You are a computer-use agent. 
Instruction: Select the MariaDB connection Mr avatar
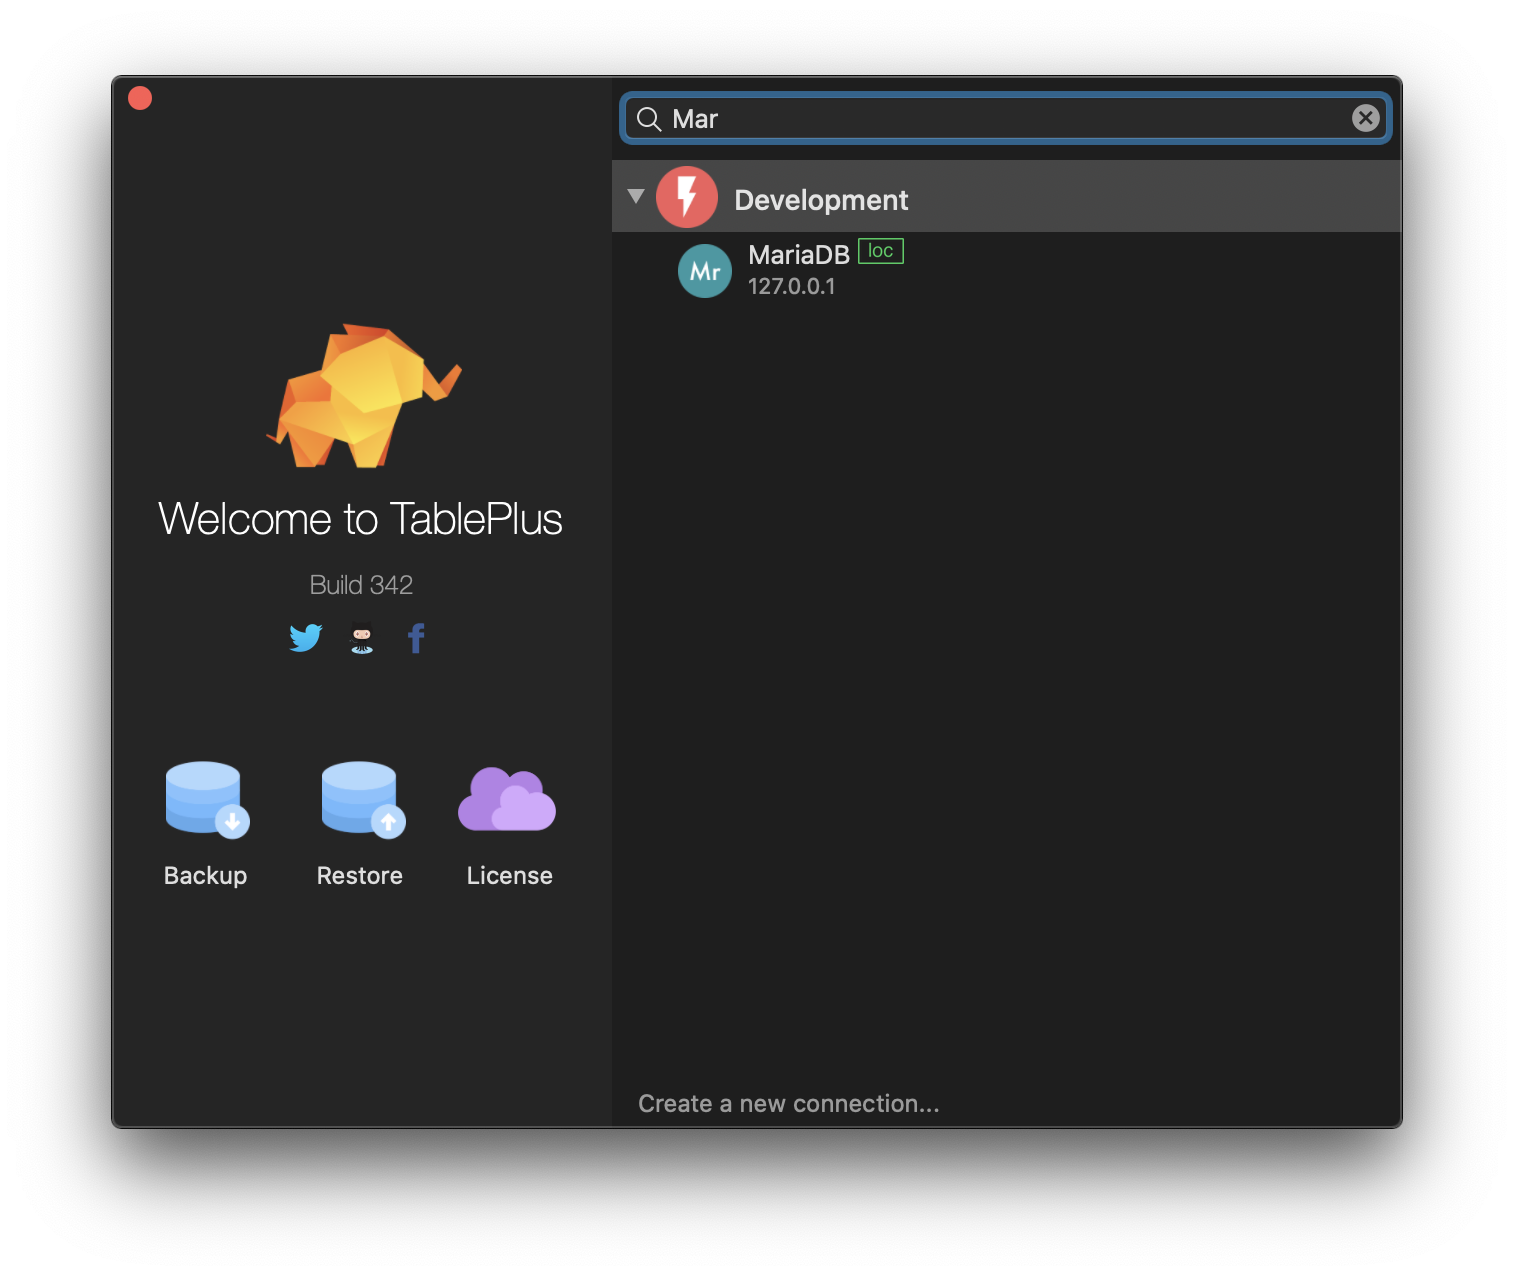point(705,271)
